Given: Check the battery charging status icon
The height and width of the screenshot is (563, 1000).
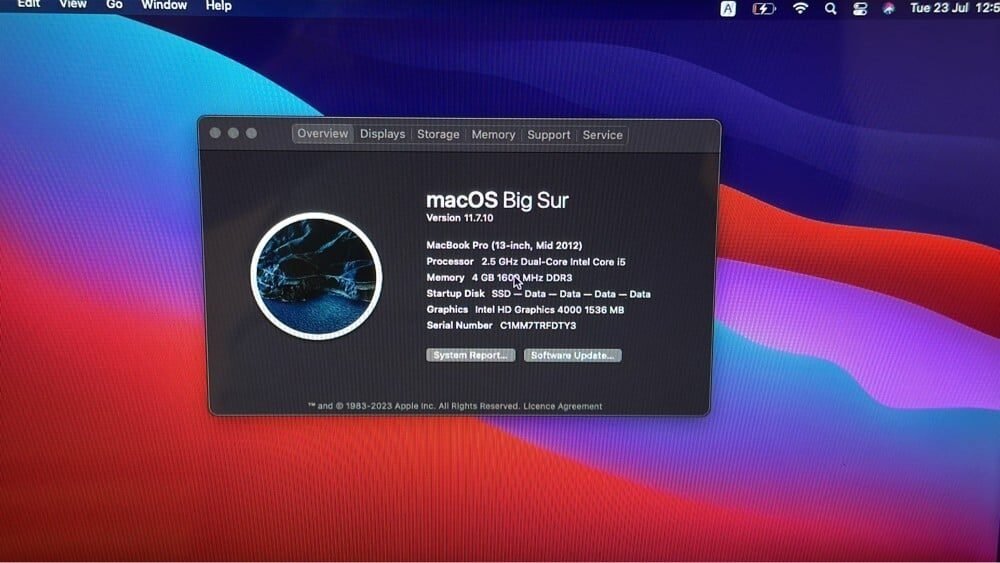Looking at the screenshot, I should [763, 8].
